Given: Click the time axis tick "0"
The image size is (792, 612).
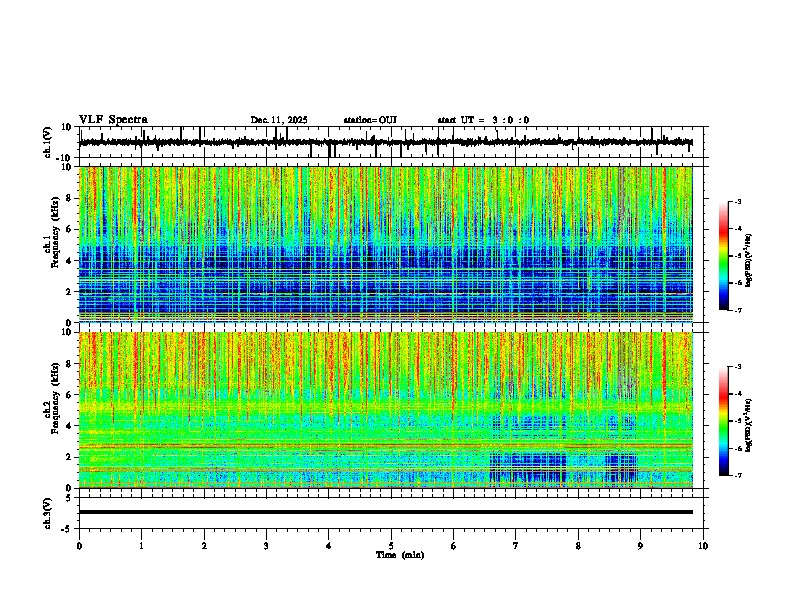Looking at the screenshot, I should [x=79, y=546].
